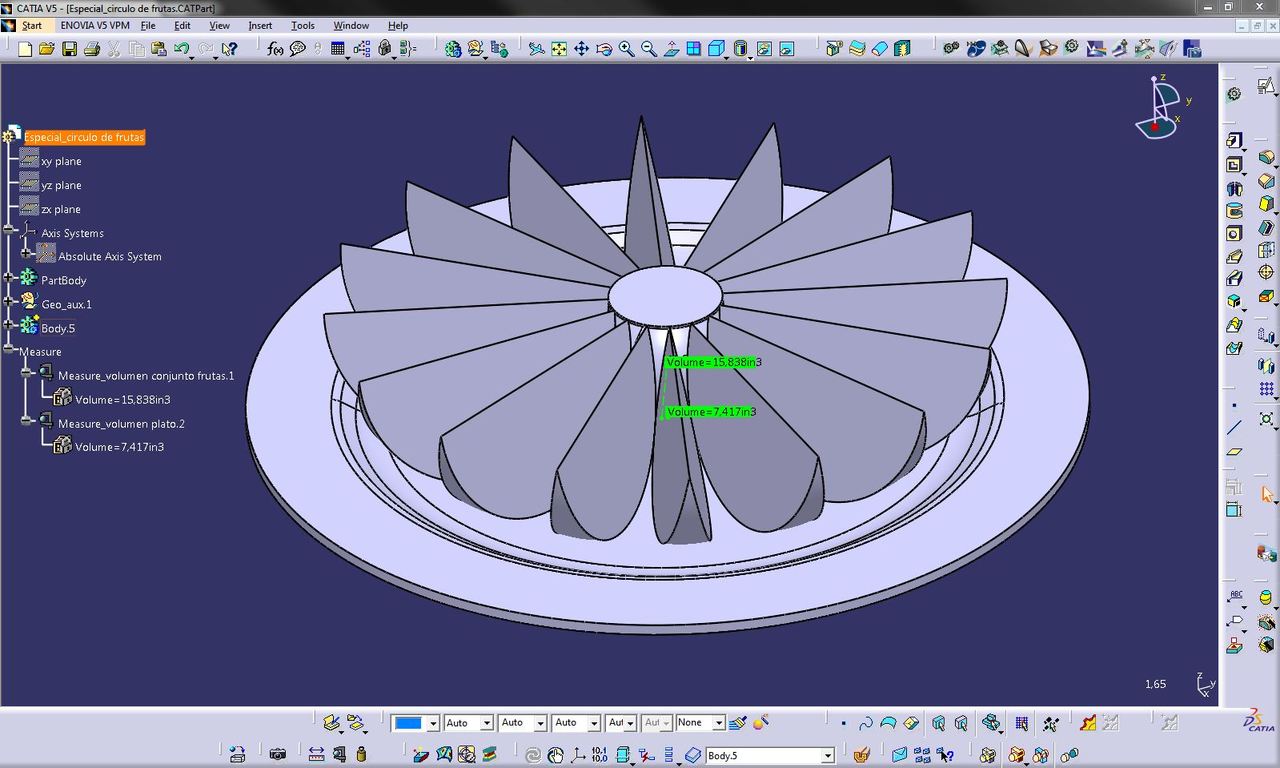Expand the Body.5 tree node
This screenshot has height=768, width=1280.
pos(9,326)
